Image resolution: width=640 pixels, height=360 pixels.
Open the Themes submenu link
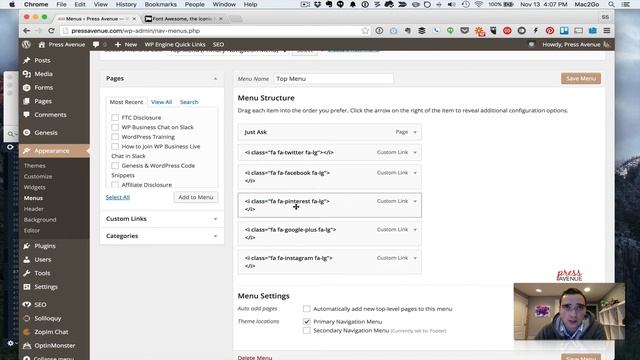point(34,166)
